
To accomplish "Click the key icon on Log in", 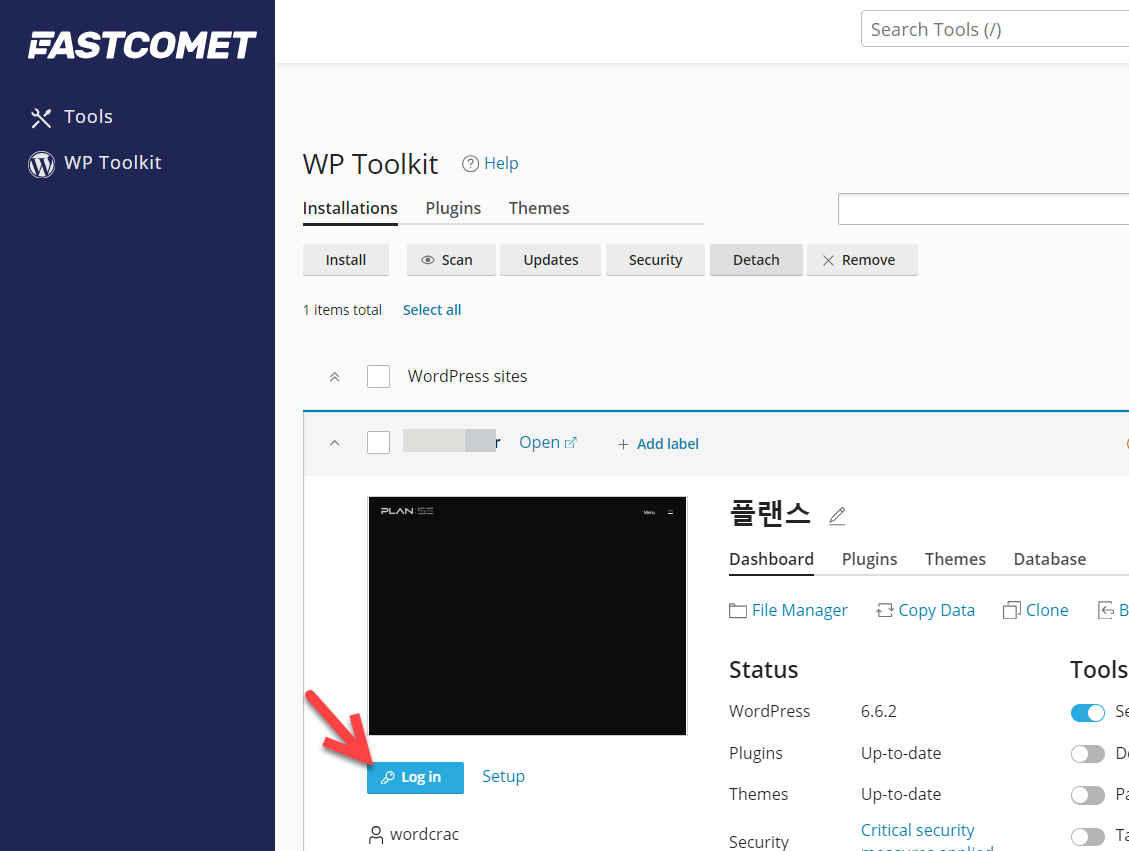I will pos(387,778).
